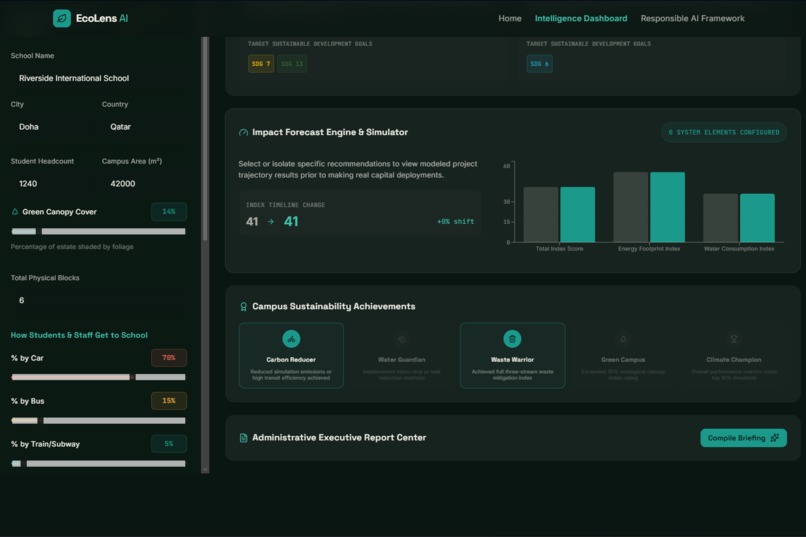Click the gray Total Index Score bar
806x537 pixels.
(x=541, y=214)
